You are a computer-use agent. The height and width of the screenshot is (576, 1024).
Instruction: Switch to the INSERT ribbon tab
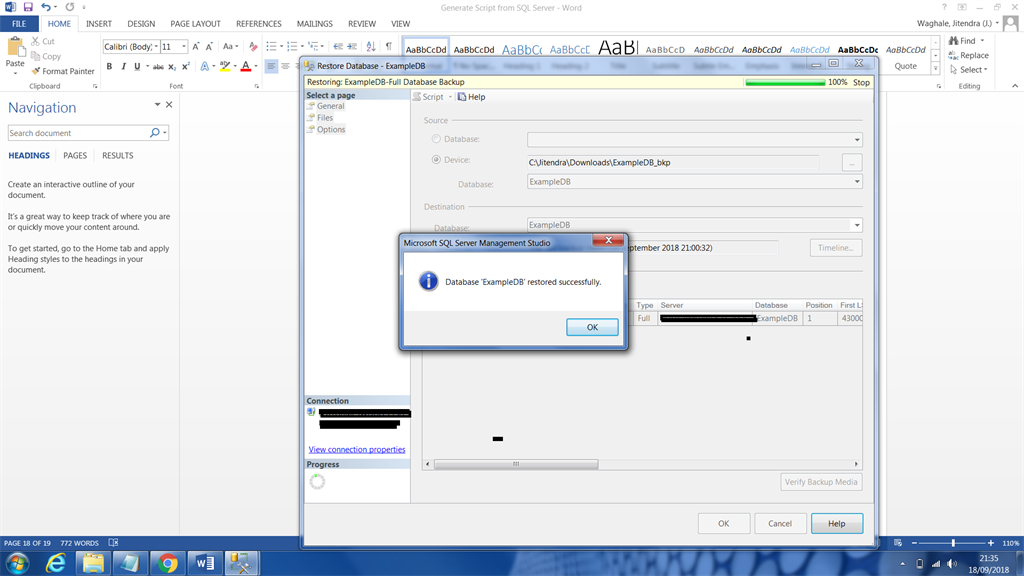click(99, 24)
